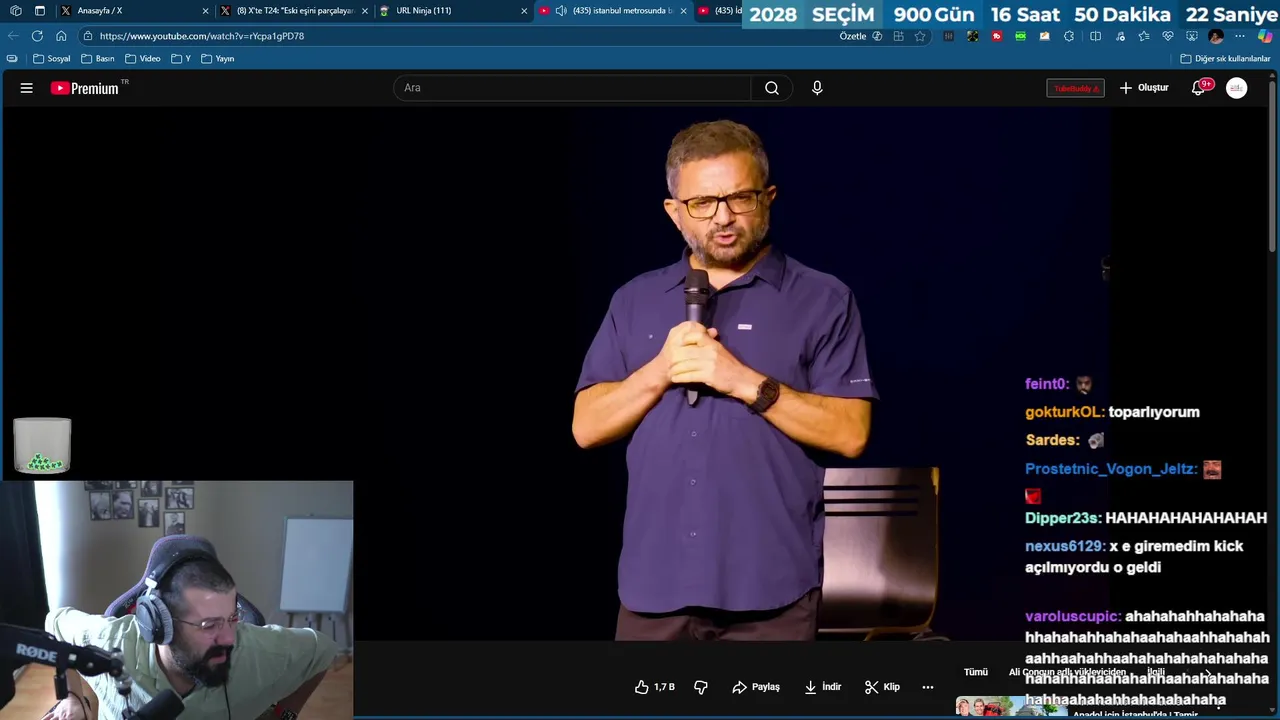Click the browser address bar URL
The image size is (1280, 720).
tap(202, 36)
